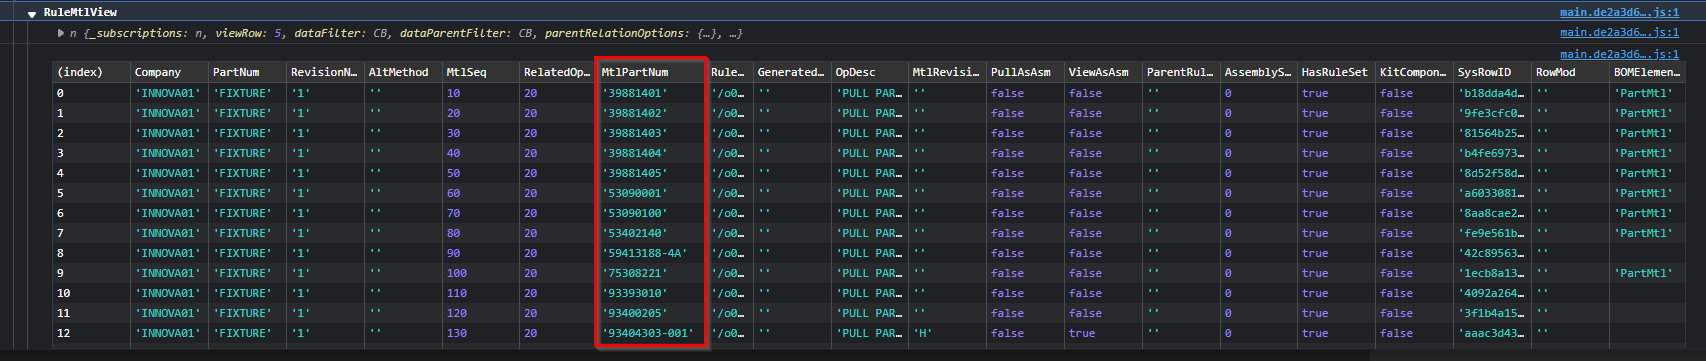Click MtlSeq cell with value 50
This screenshot has width=1706, height=361.
point(482,173)
